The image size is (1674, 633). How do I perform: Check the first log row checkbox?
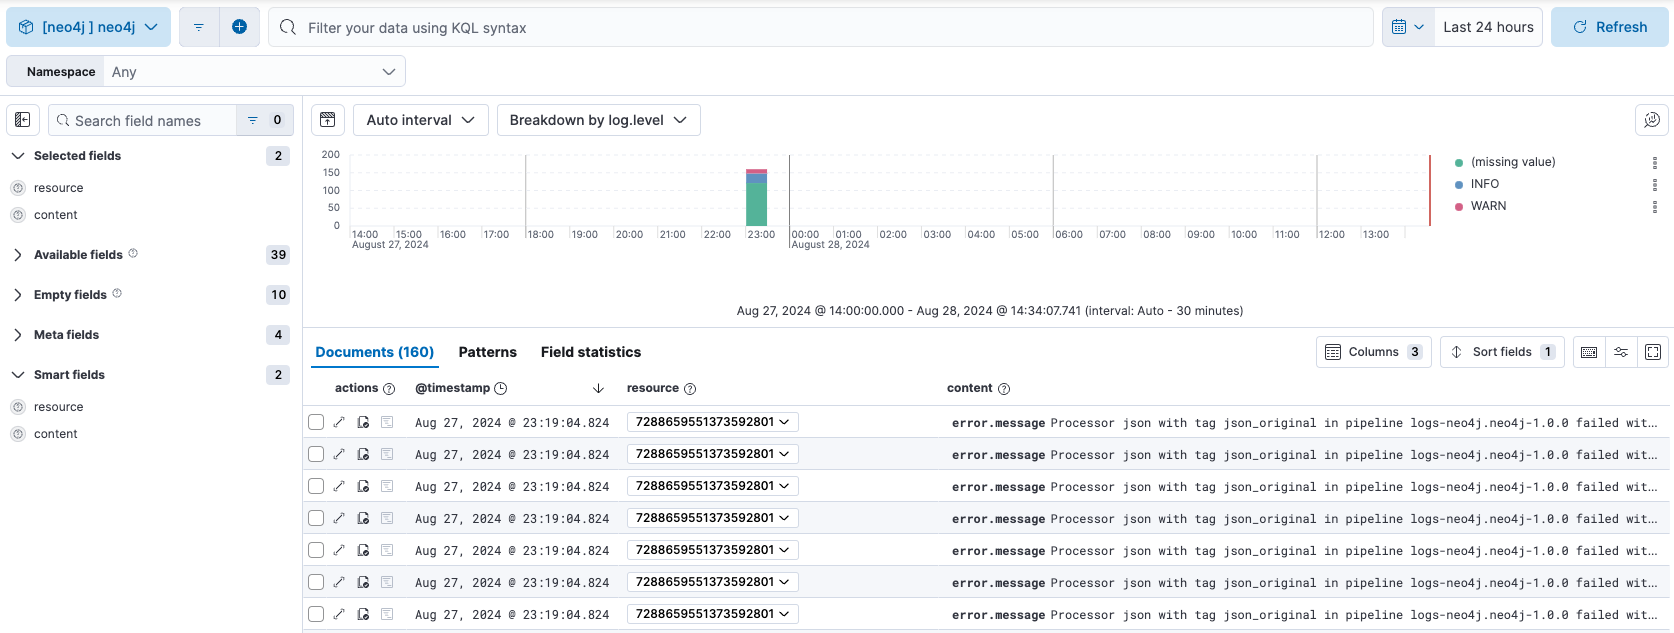pos(316,422)
